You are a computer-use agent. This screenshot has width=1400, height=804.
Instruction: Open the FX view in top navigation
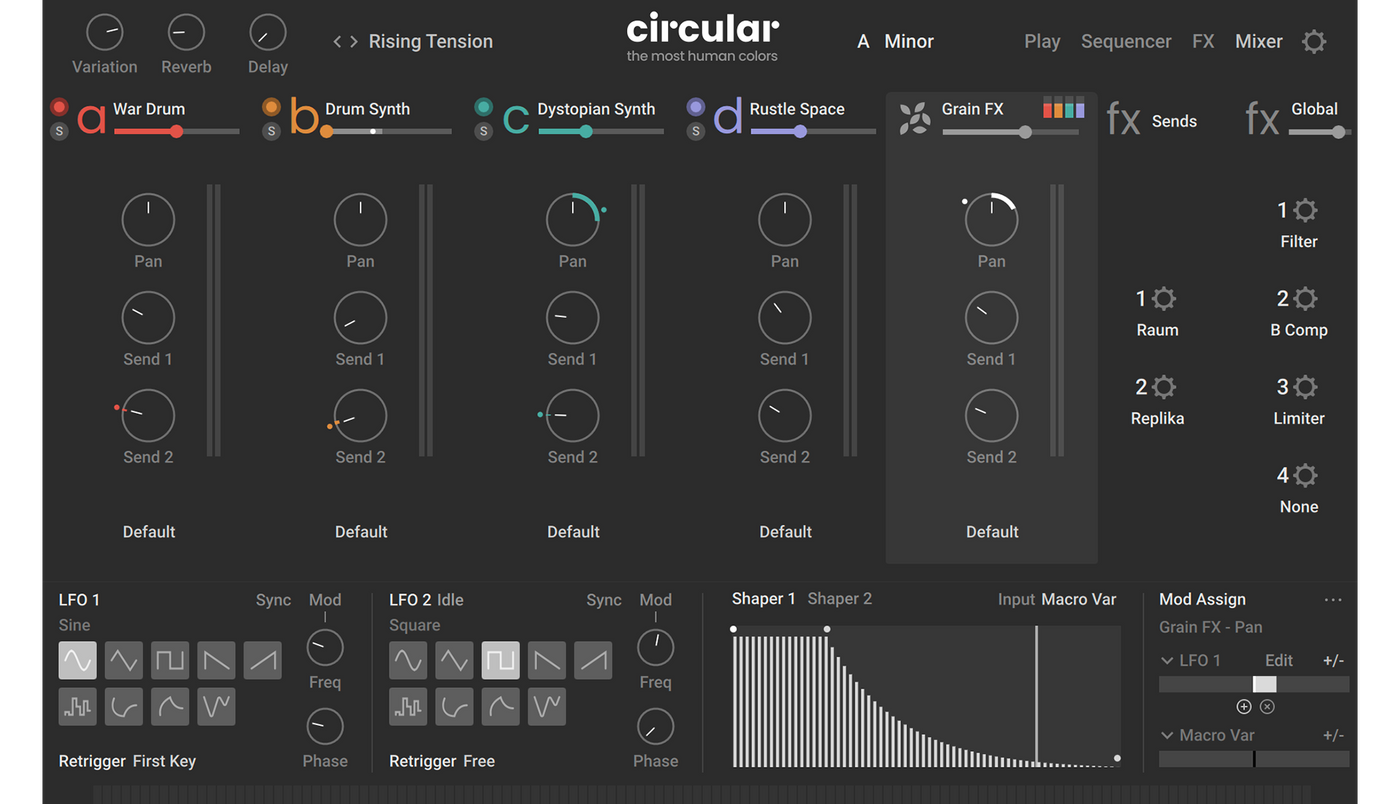pyautogui.click(x=1203, y=42)
